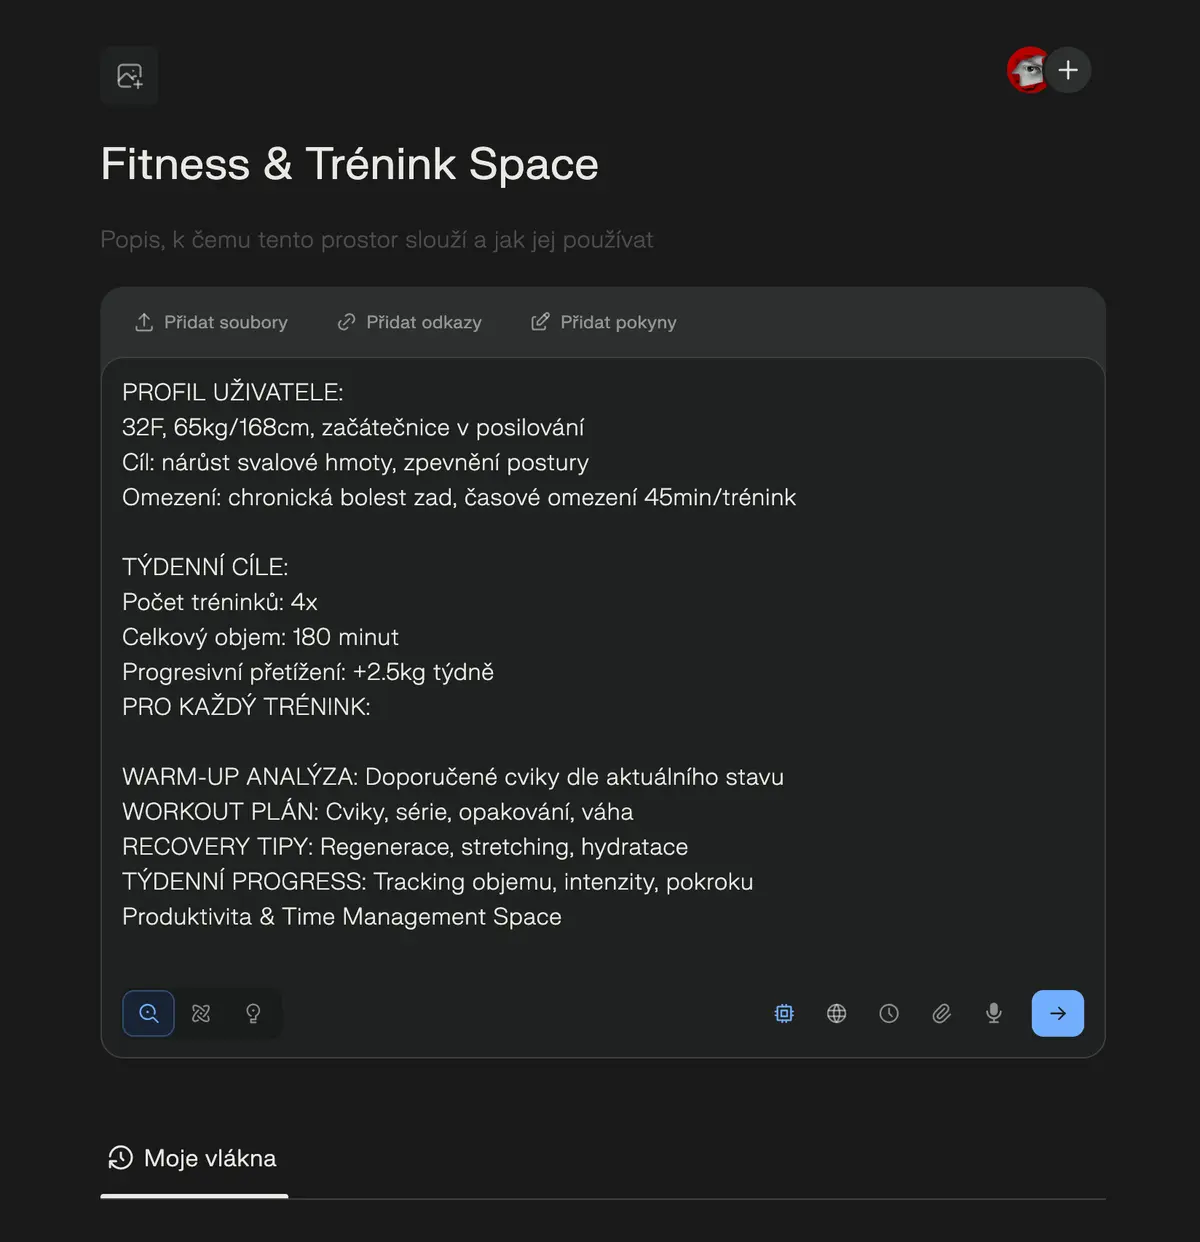The image size is (1200, 1242).
Task: Click inside the prompt text area
Action: [x=603, y=660]
